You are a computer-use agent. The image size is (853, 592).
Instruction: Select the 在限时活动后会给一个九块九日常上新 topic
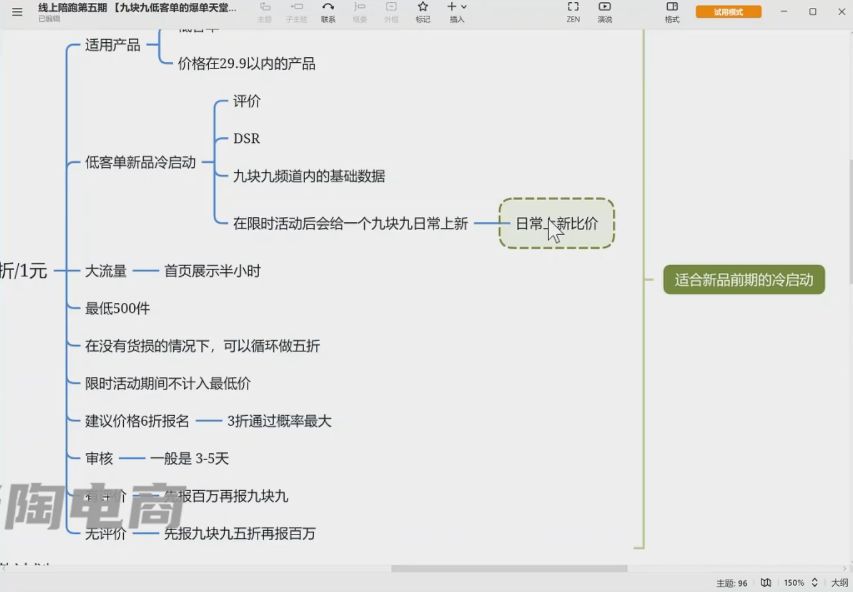tap(350, 224)
